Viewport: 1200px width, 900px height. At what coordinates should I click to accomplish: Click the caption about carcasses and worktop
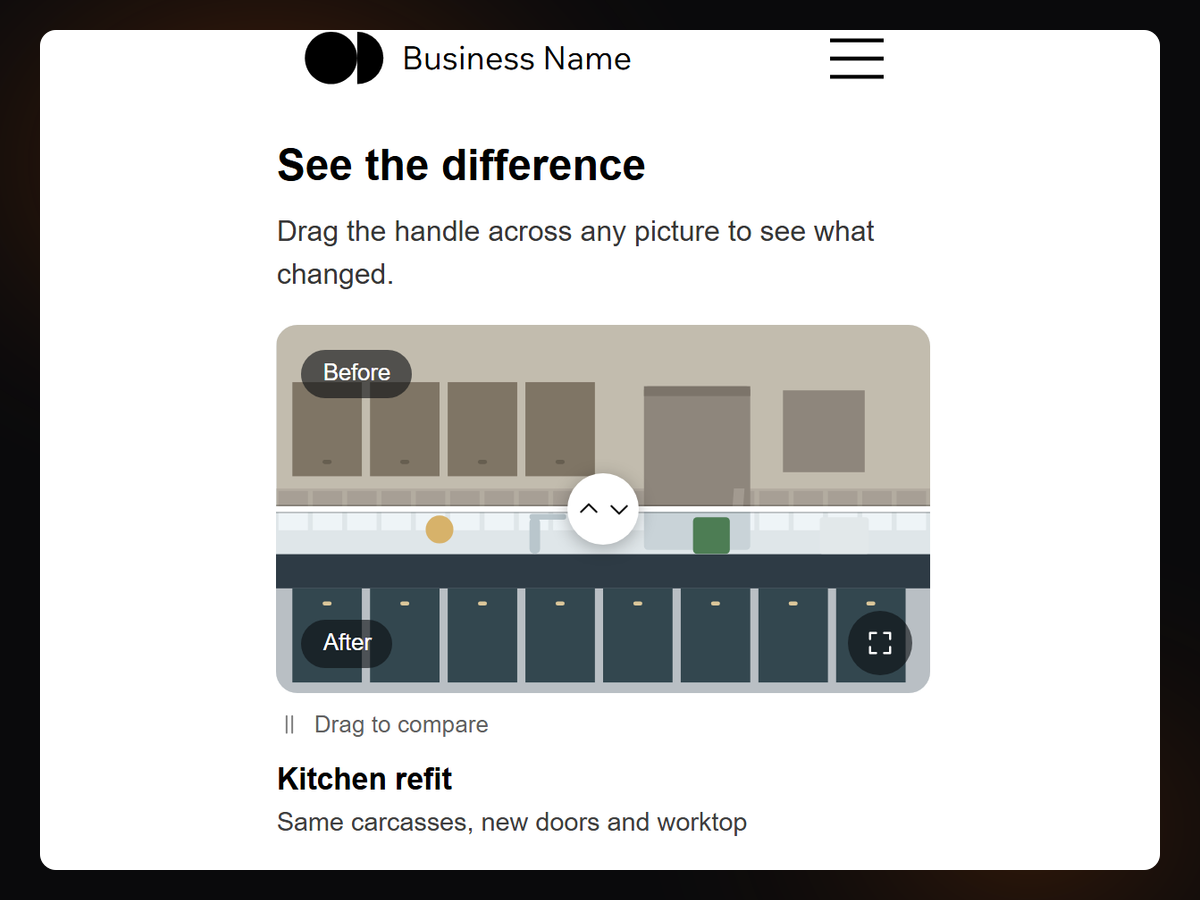pos(512,823)
